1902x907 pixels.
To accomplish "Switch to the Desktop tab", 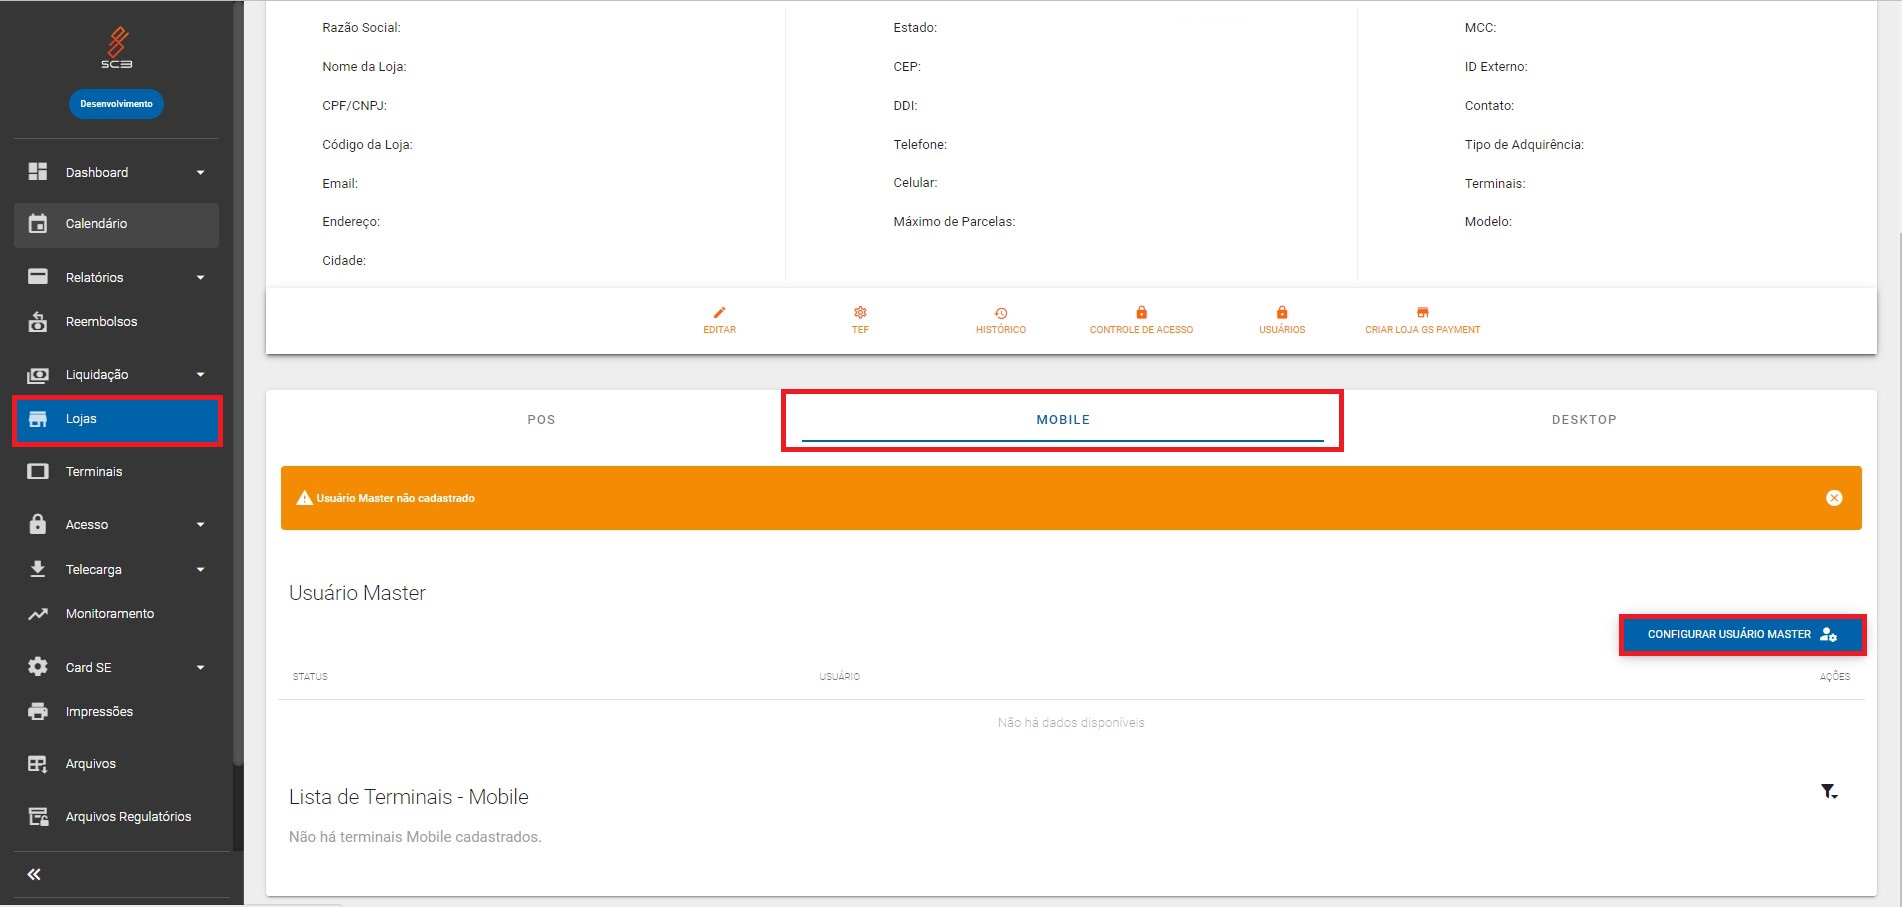I will point(1584,420).
